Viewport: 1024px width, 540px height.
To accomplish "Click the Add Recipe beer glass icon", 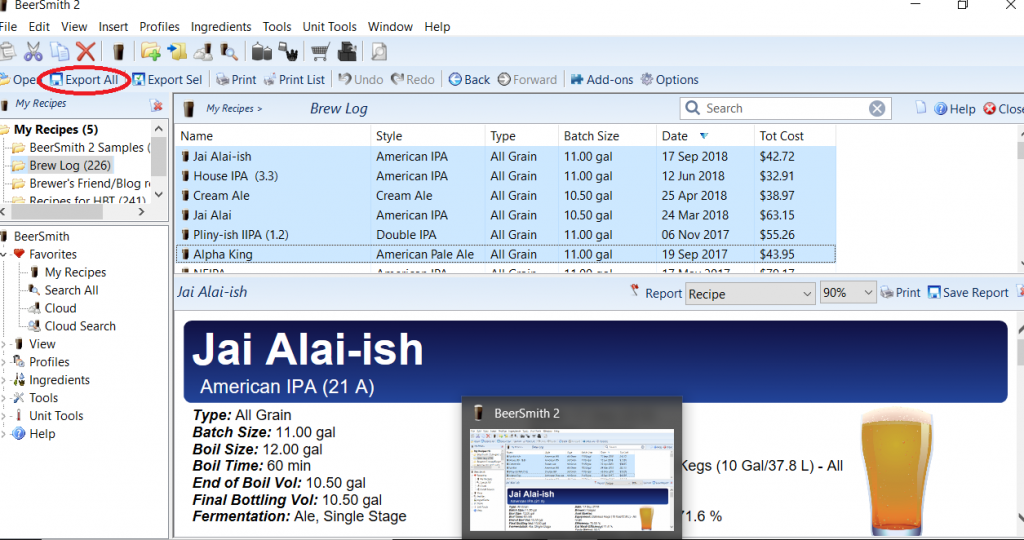I will pos(118,52).
